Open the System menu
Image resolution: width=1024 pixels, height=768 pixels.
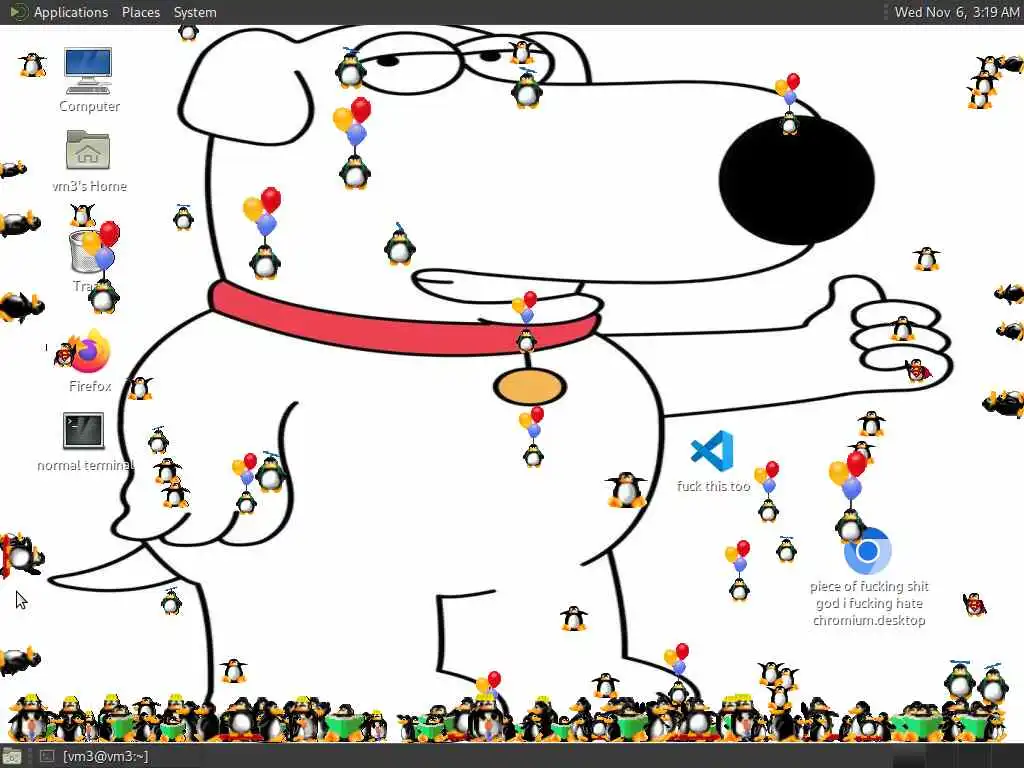pyautogui.click(x=195, y=12)
